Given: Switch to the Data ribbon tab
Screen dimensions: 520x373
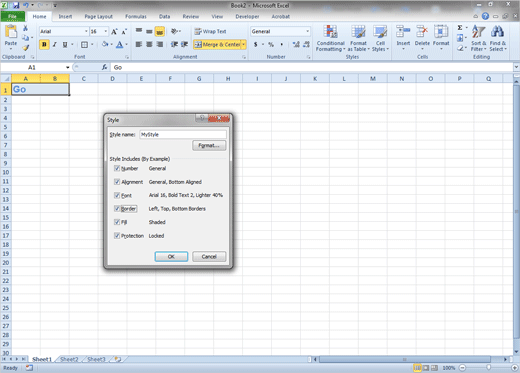Looking at the screenshot, I should click(x=164, y=16).
